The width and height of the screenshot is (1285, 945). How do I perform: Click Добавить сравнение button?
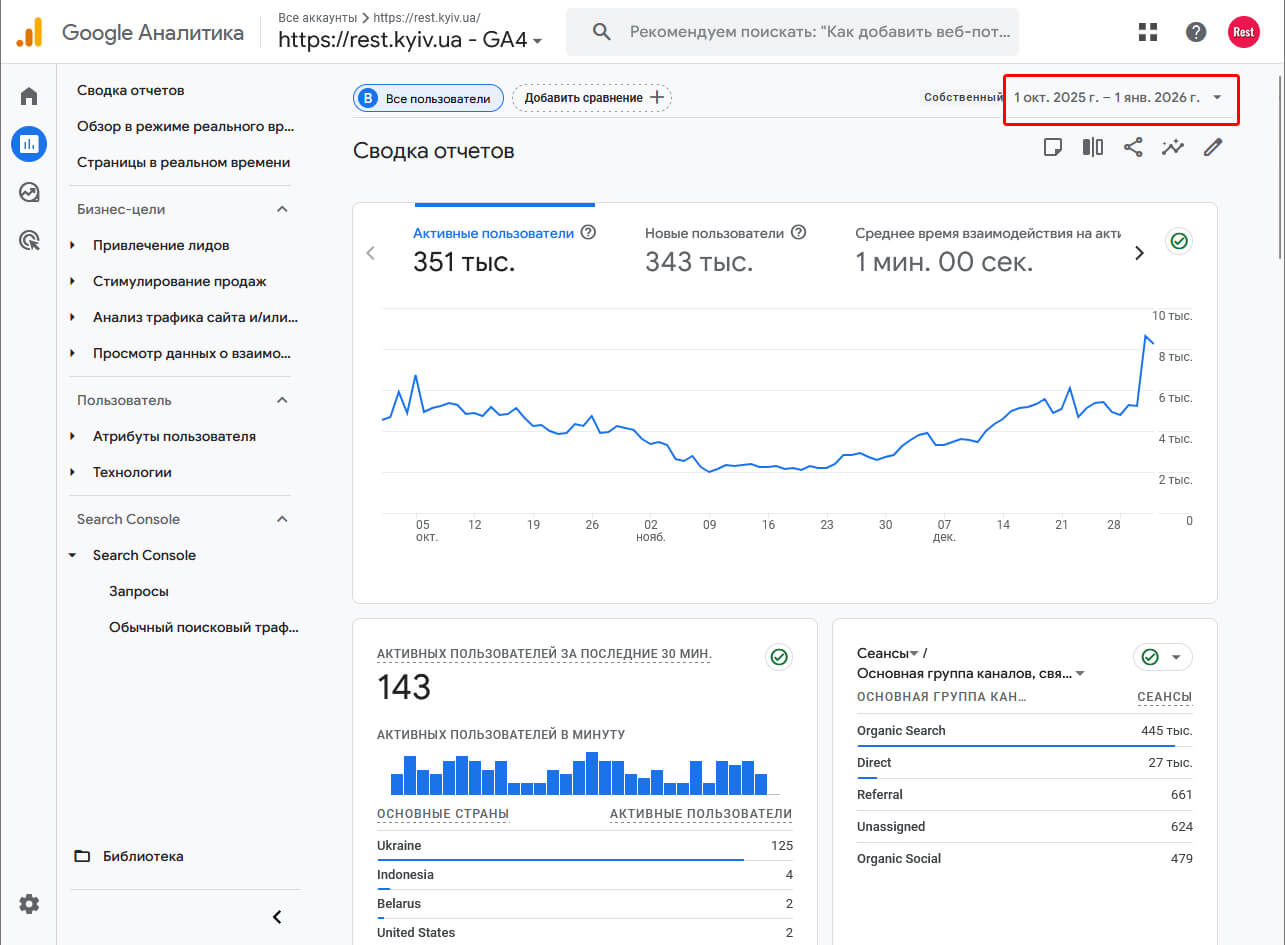pos(592,98)
